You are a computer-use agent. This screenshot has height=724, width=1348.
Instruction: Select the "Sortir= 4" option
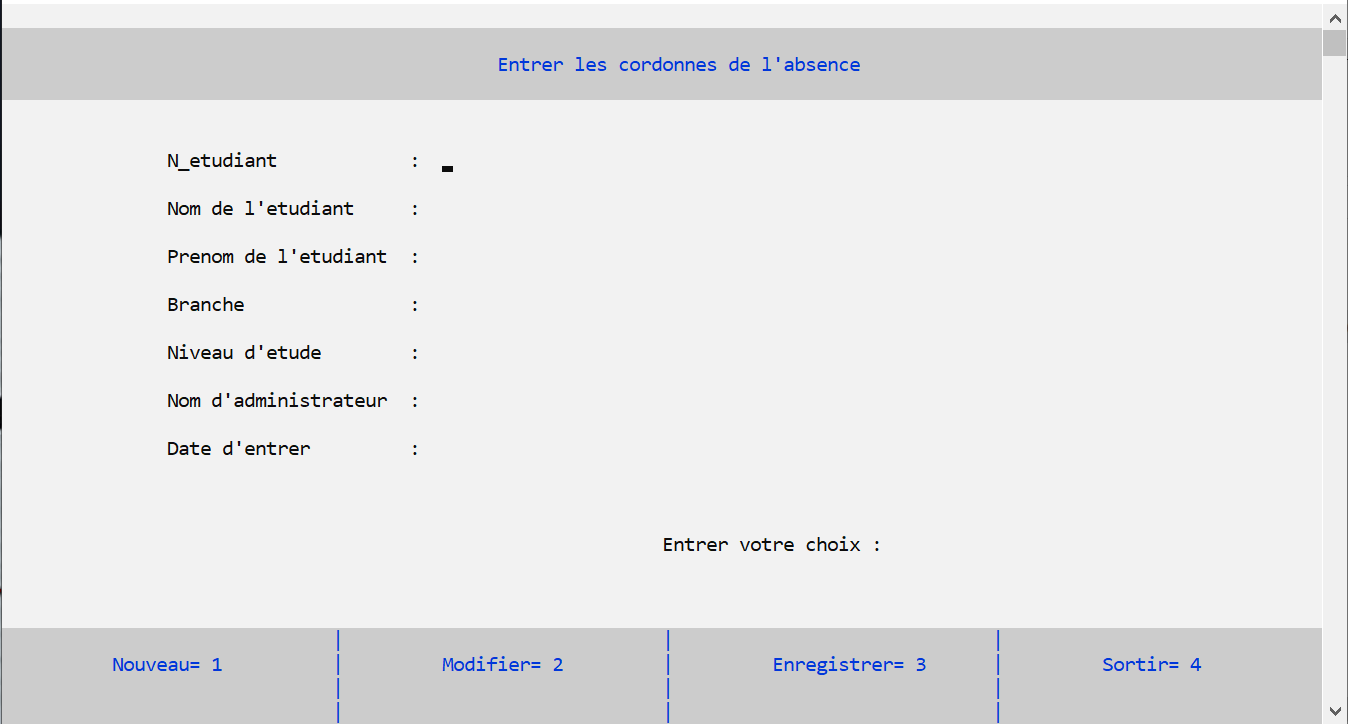[x=1152, y=665]
